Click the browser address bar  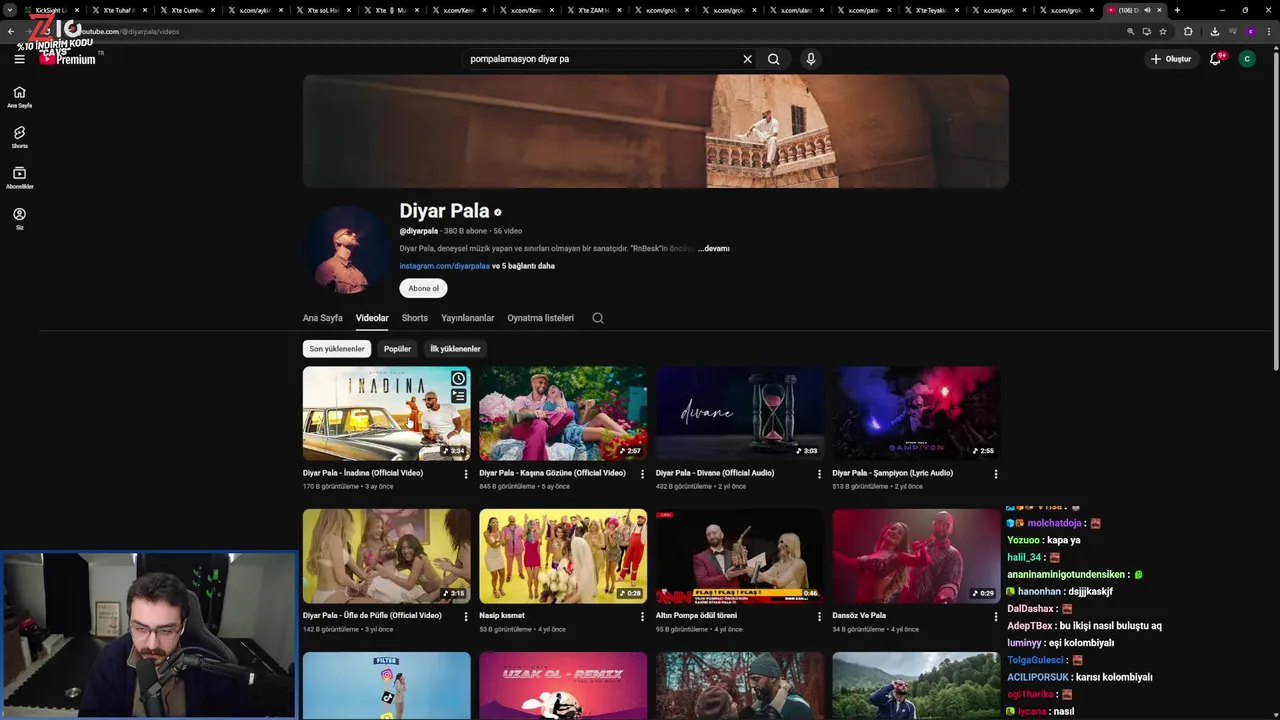(x=600, y=31)
